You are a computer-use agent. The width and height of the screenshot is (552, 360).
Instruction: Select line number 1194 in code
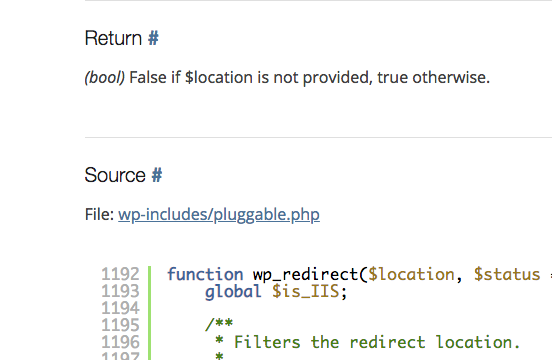coord(120,308)
